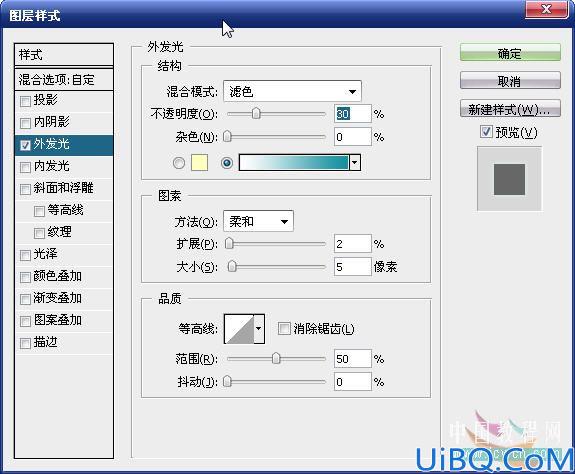Select the 样式 styles list entry

pyautogui.click(x=64, y=55)
